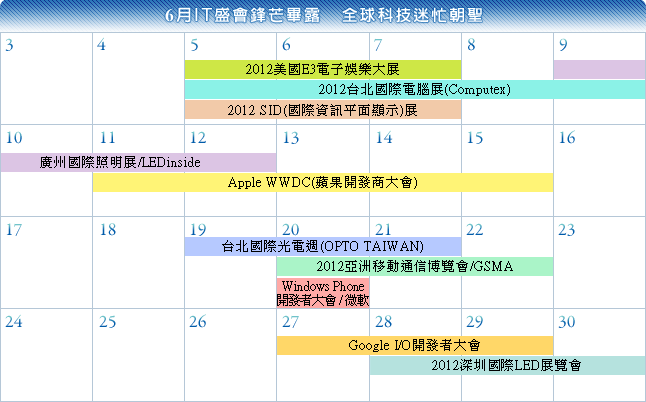646x402 pixels.
Task: Click the 2012深圳國際LED展覽會 event bar
Action: click(x=506, y=365)
